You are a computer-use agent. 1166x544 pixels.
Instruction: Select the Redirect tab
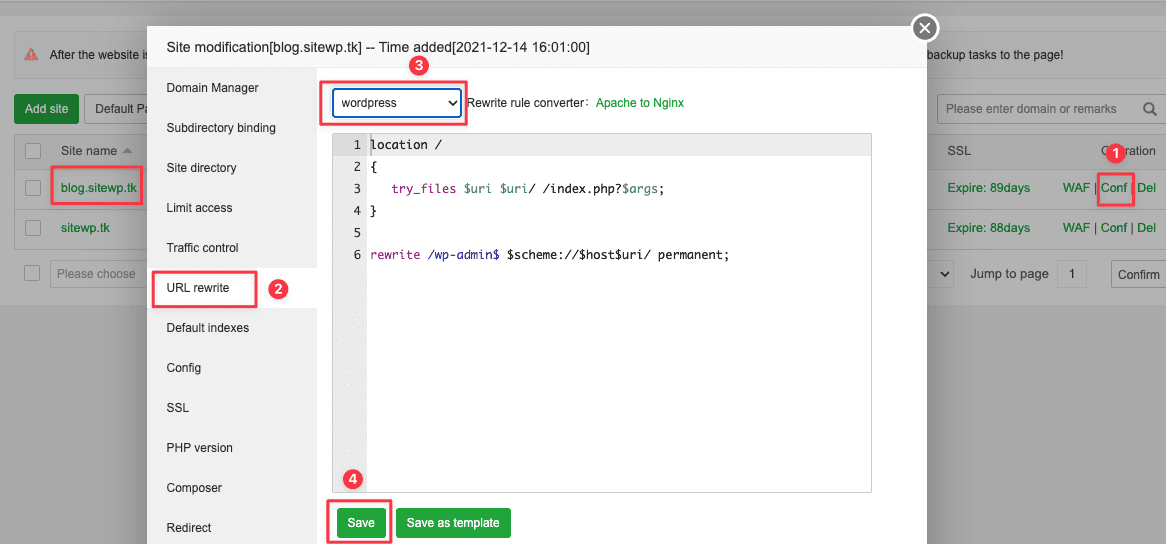[189, 528]
